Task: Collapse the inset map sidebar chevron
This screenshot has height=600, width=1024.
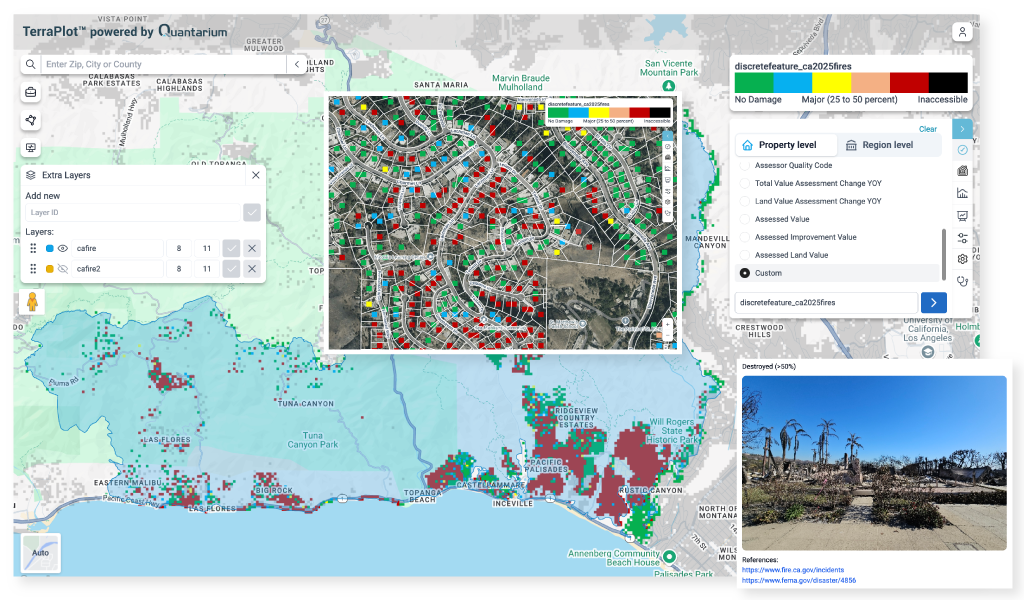Action: click(667, 135)
